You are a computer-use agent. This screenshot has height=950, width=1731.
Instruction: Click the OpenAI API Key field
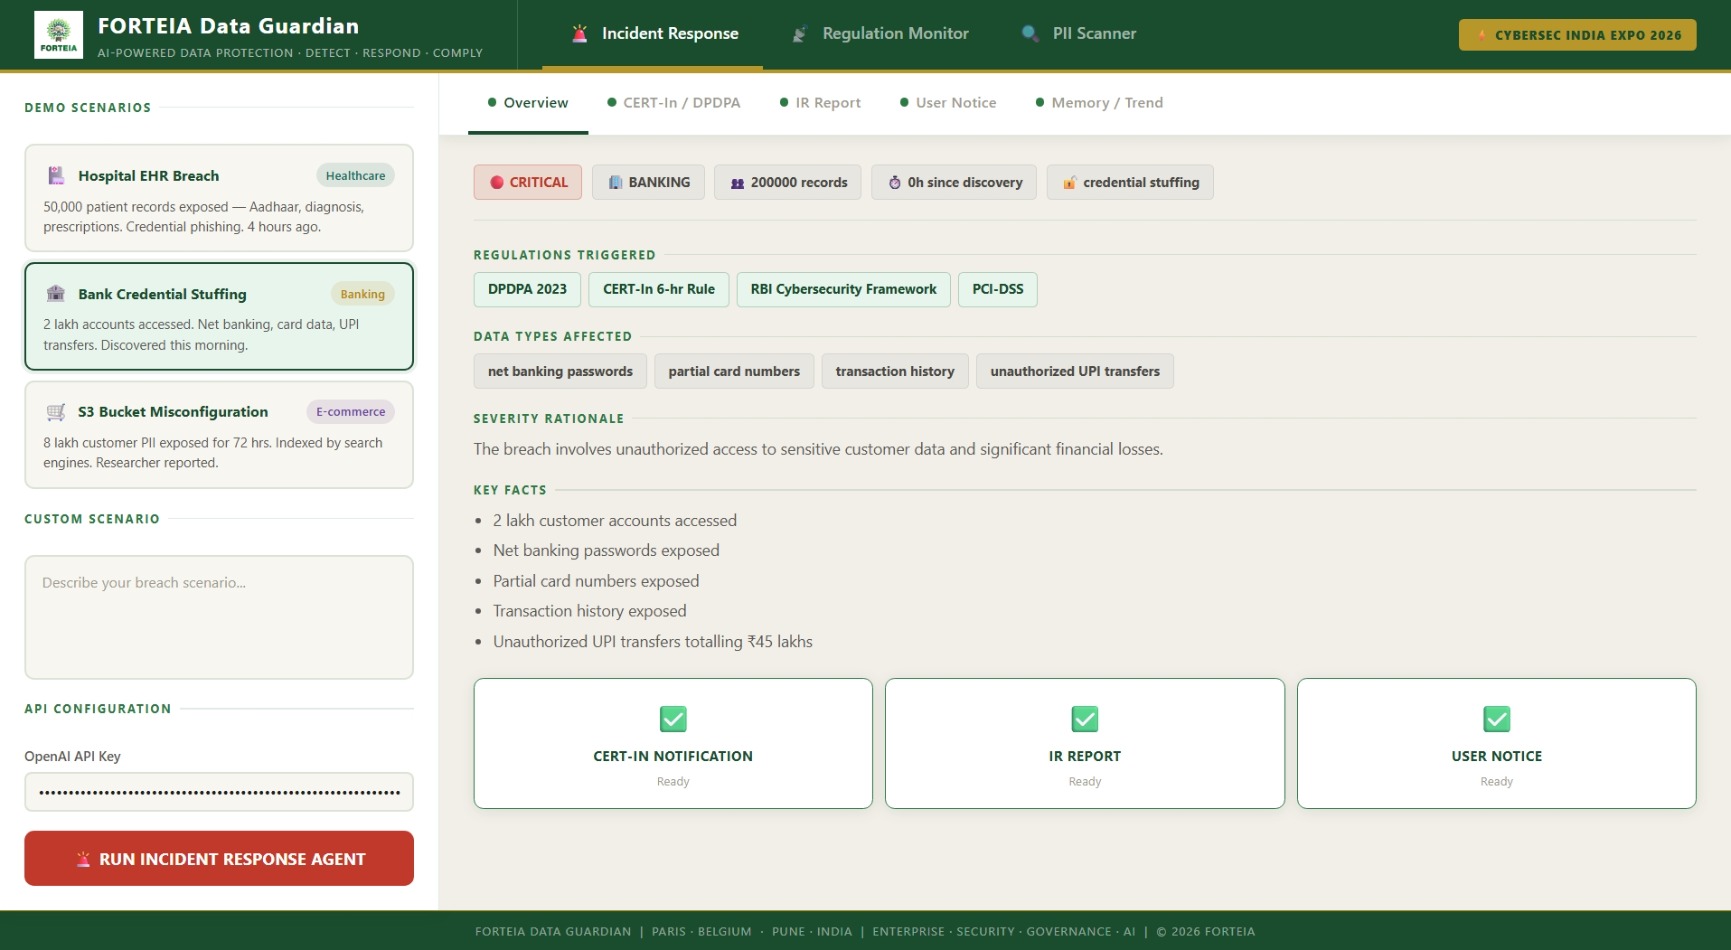point(219,793)
